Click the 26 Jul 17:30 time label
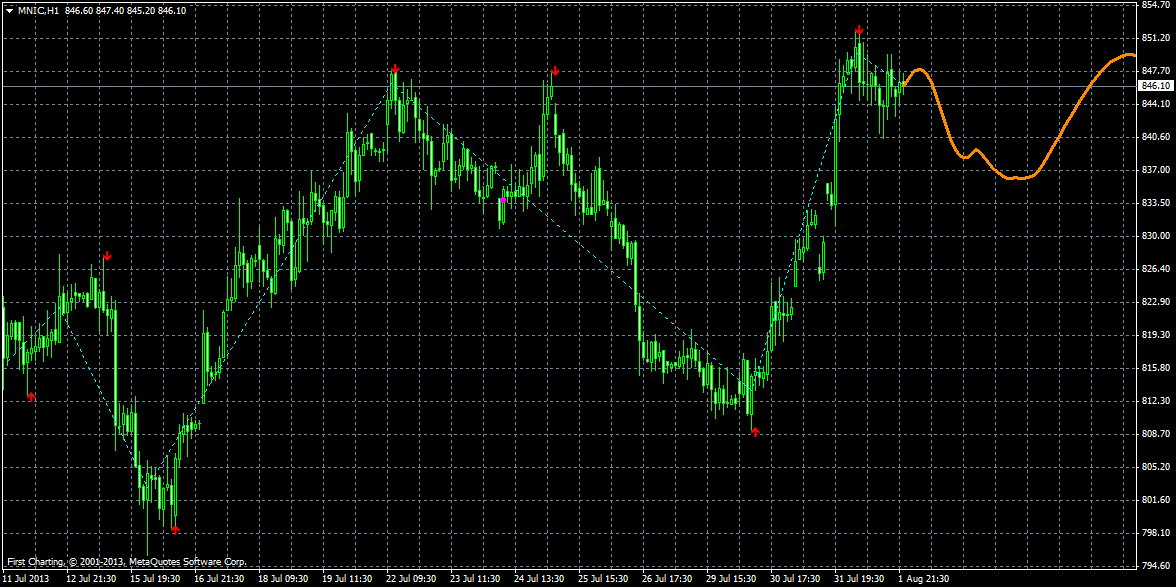The width and height of the screenshot is (1176, 587). (669, 579)
